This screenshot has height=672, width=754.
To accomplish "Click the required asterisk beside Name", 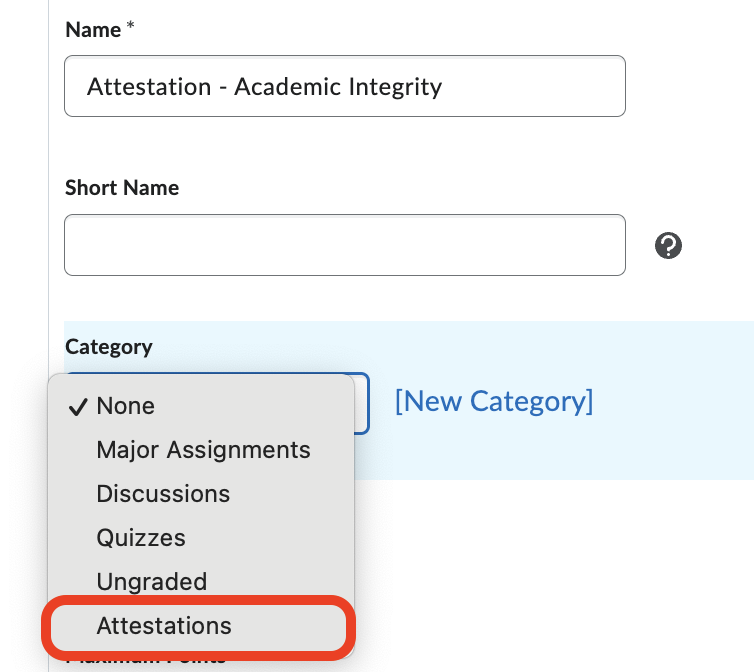I will click(x=130, y=30).
